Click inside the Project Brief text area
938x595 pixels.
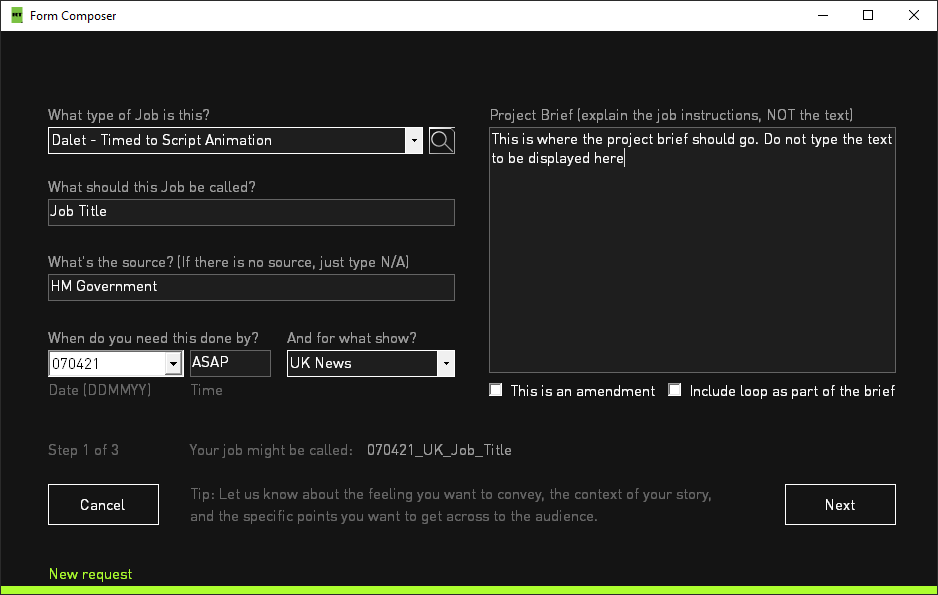click(692, 250)
